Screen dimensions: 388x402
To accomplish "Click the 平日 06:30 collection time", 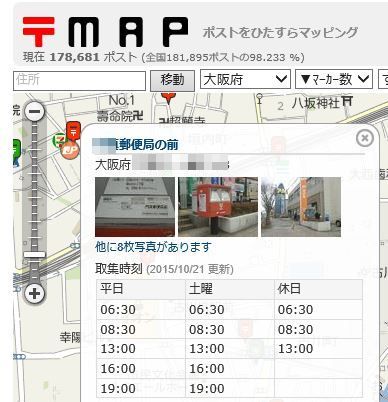I will tap(118, 309).
